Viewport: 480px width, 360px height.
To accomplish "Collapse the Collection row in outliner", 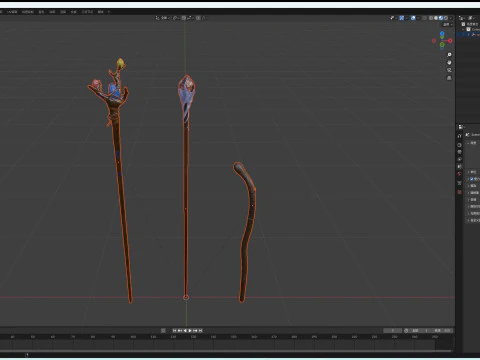I will tap(463, 29).
